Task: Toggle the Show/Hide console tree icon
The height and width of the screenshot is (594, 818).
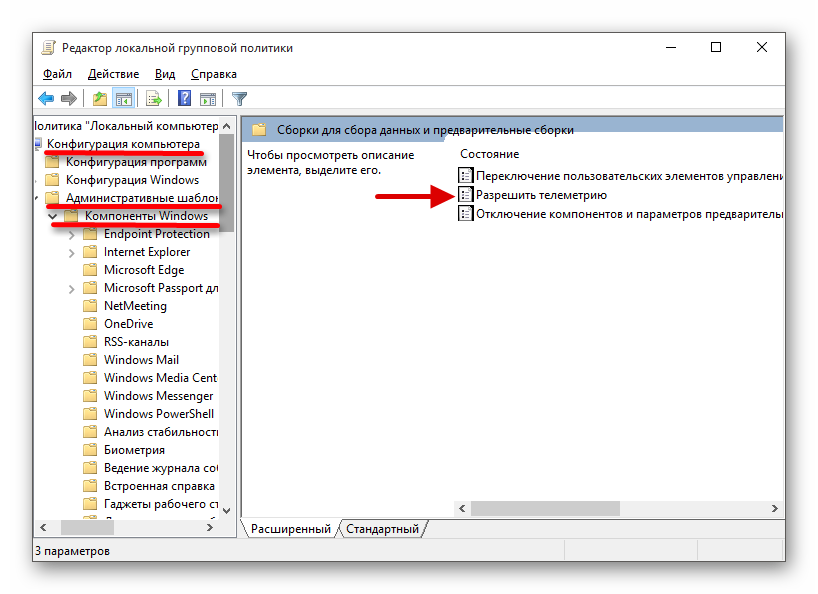Action: click(x=123, y=98)
